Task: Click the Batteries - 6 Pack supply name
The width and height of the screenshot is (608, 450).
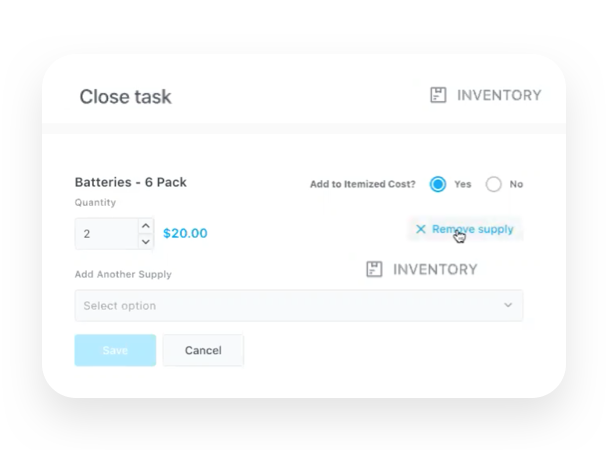Action: tap(131, 182)
